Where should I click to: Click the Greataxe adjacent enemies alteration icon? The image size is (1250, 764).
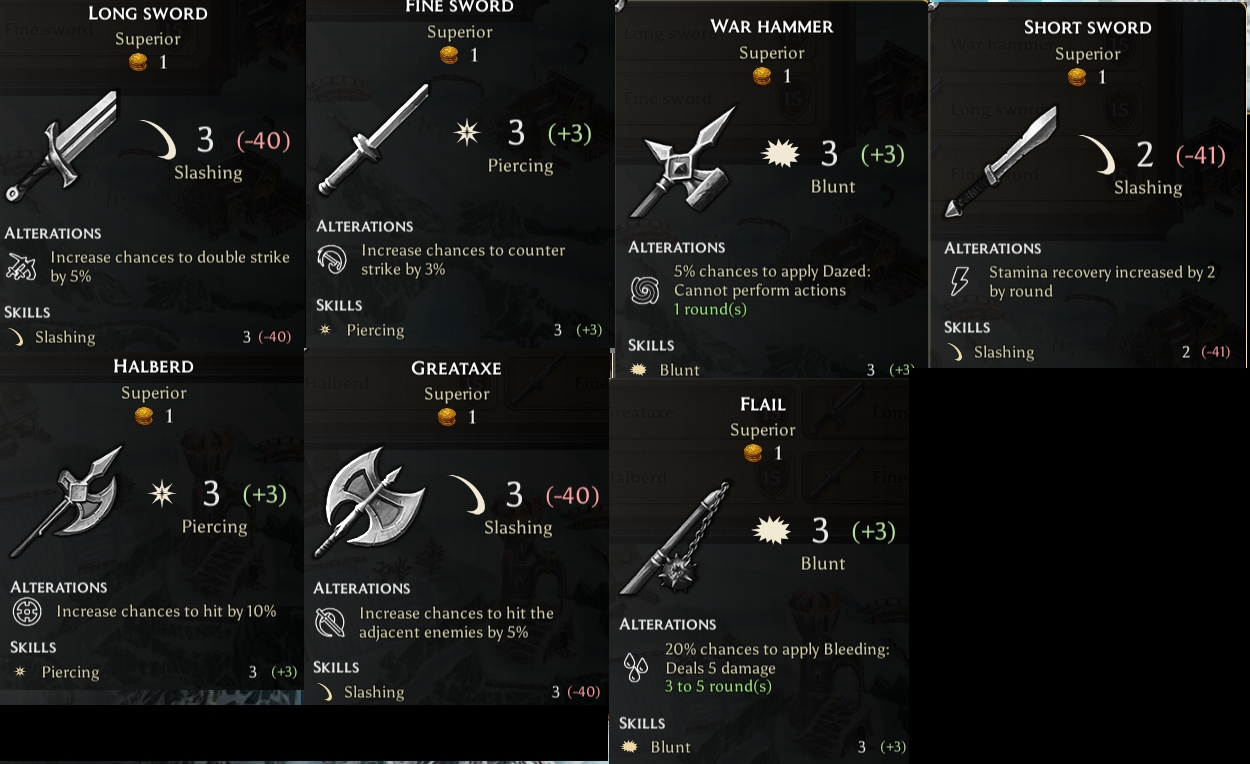coord(328,623)
